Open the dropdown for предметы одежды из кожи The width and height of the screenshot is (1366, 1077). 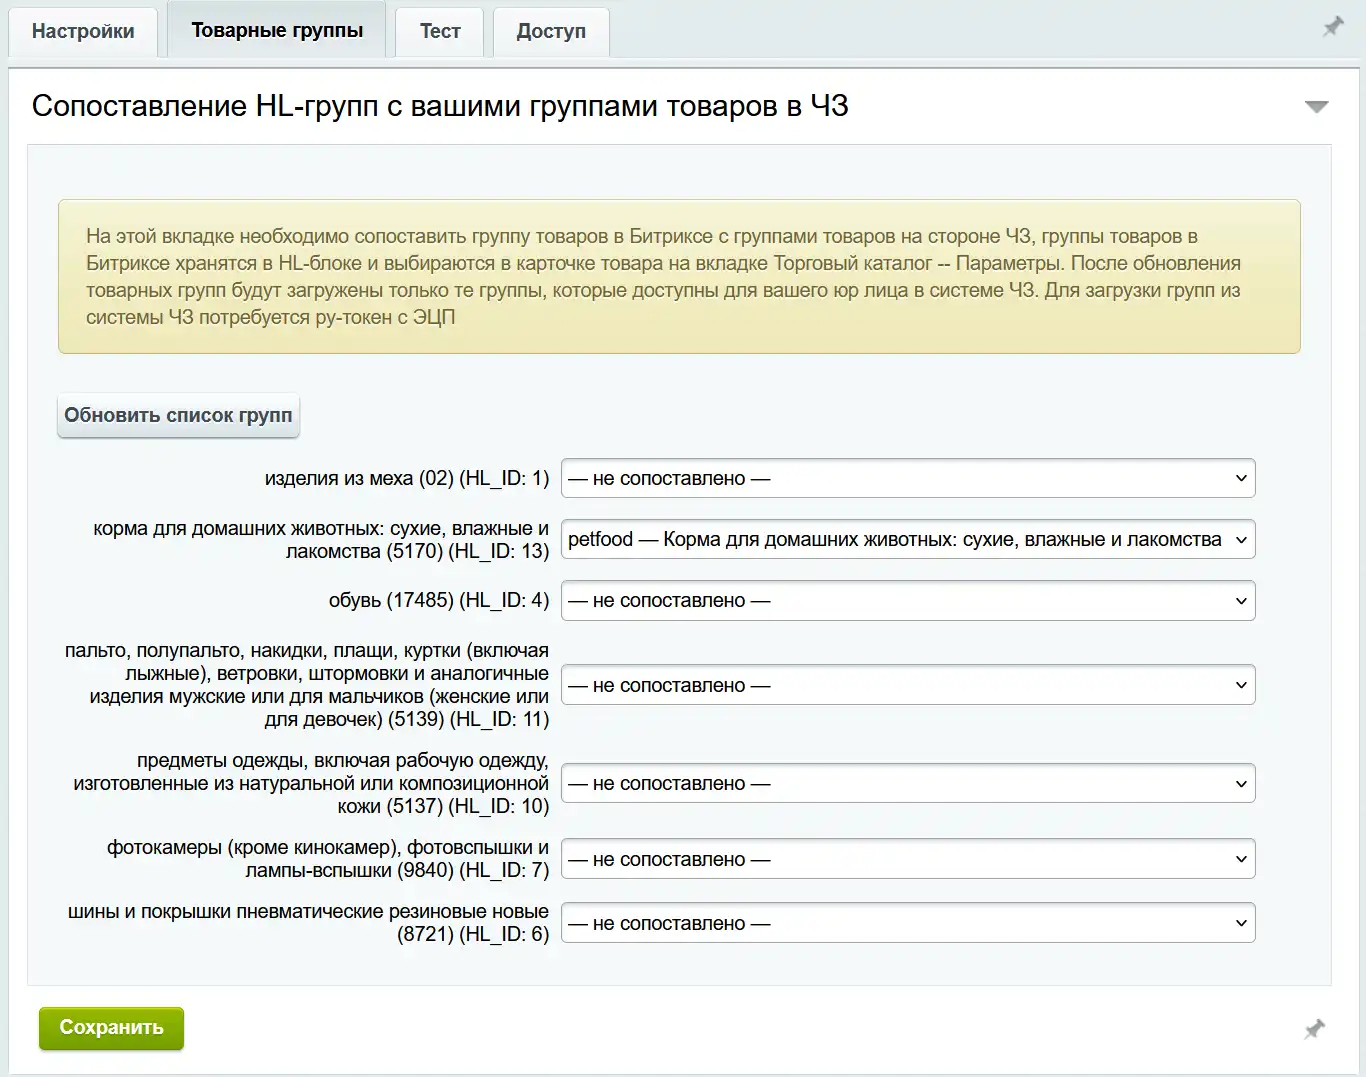click(908, 783)
